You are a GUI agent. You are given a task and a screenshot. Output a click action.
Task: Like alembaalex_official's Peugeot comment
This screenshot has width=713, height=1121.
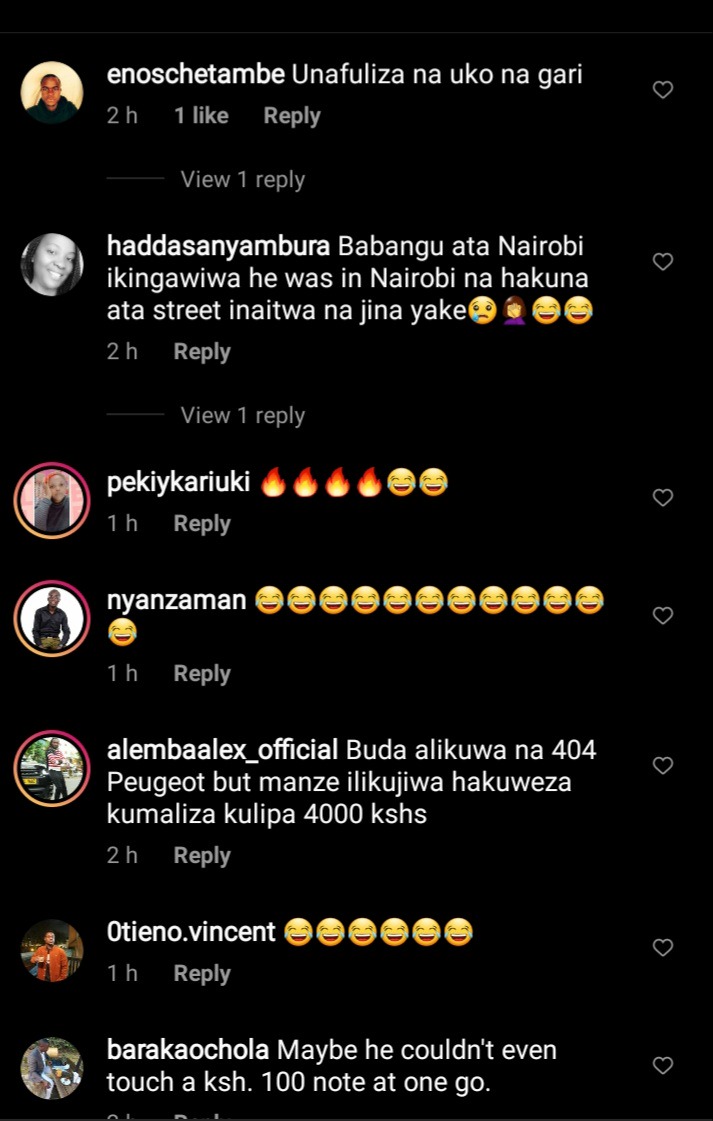tap(663, 766)
